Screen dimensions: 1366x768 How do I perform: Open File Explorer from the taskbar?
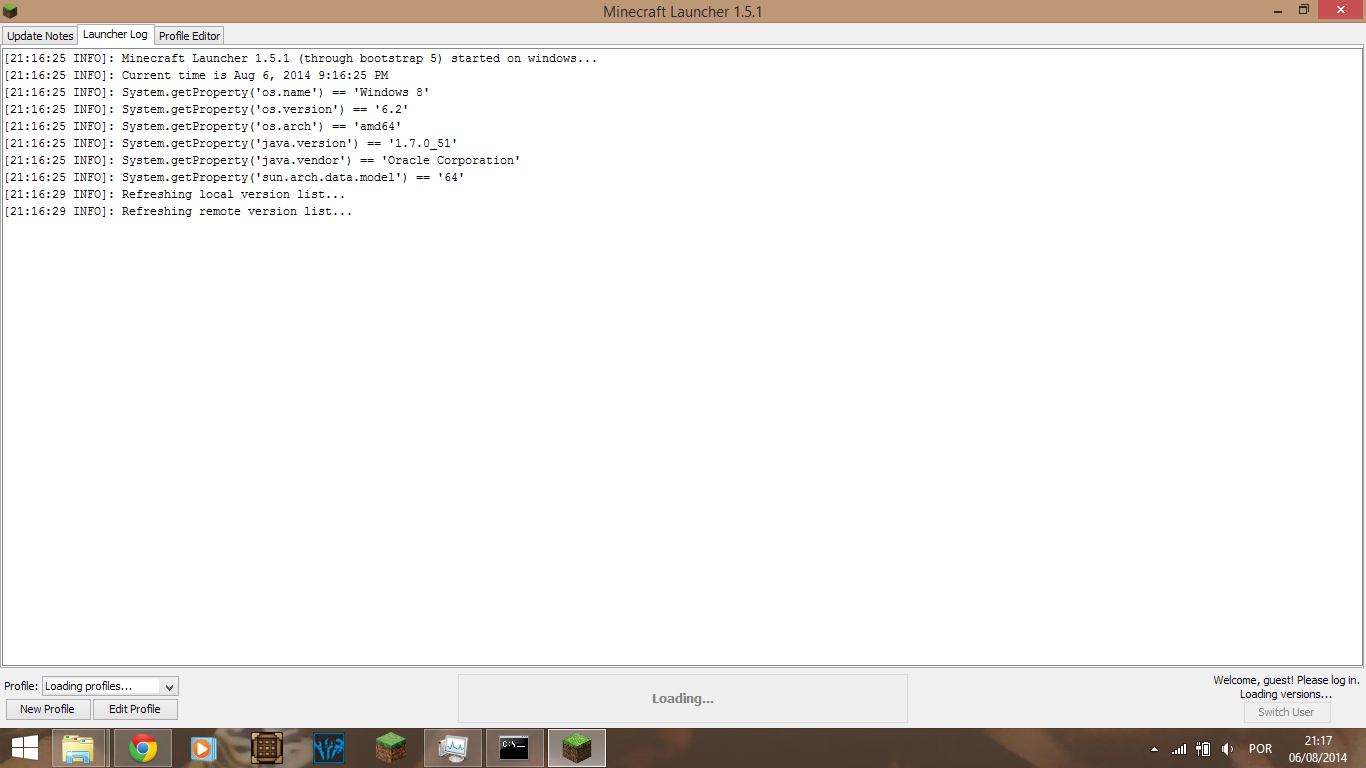pyautogui.click(x=78, y=748)
